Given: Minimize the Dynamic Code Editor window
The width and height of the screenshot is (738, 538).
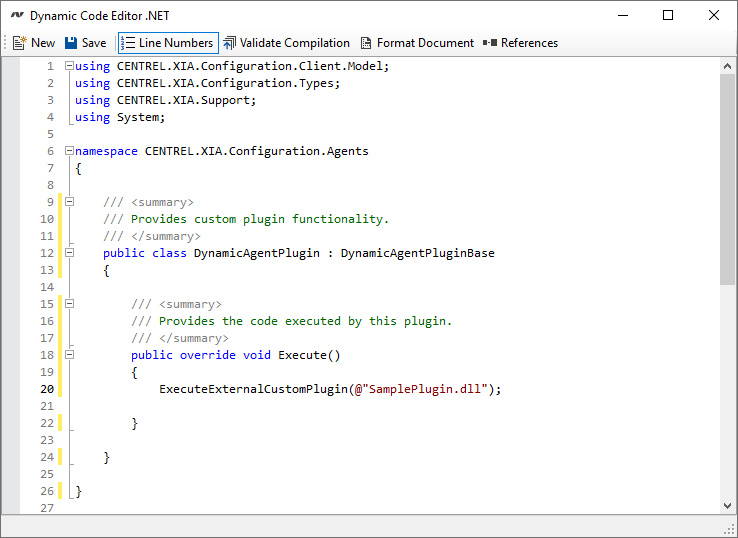Looking at the screenshot, I should [x=623, y=16].
